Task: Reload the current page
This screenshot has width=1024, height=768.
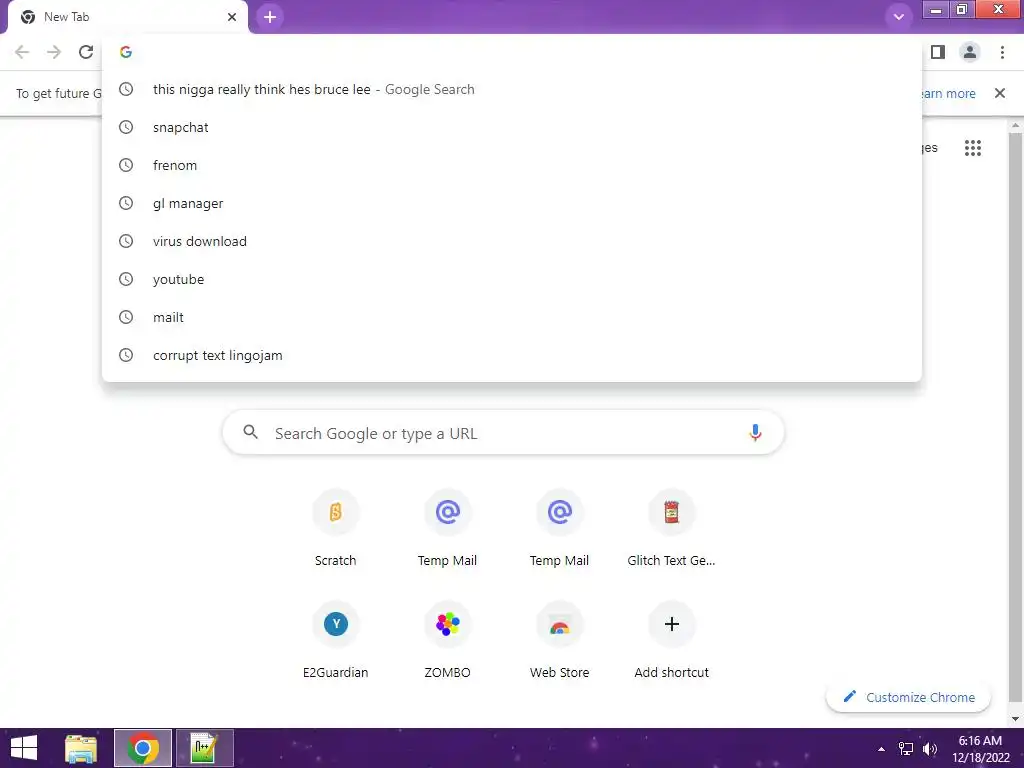Action: (x=86, y=52)
